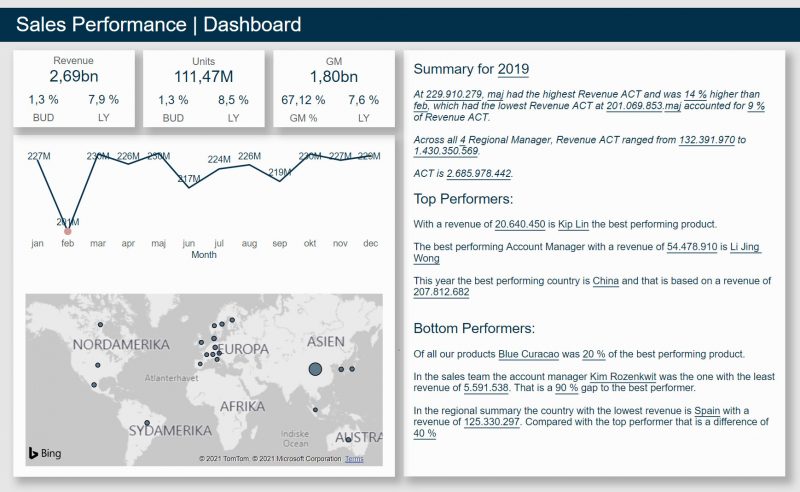Click the underlined 9 % value
800x492 pixels.
756,106
